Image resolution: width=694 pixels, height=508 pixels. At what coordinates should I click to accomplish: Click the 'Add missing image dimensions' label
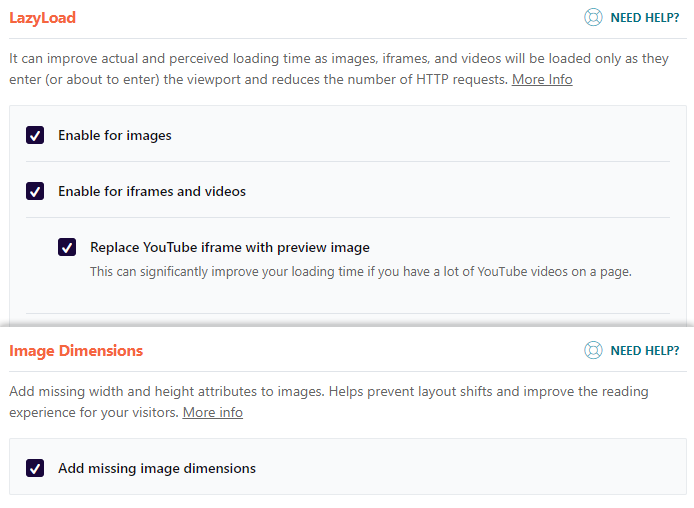pos(157,468)
